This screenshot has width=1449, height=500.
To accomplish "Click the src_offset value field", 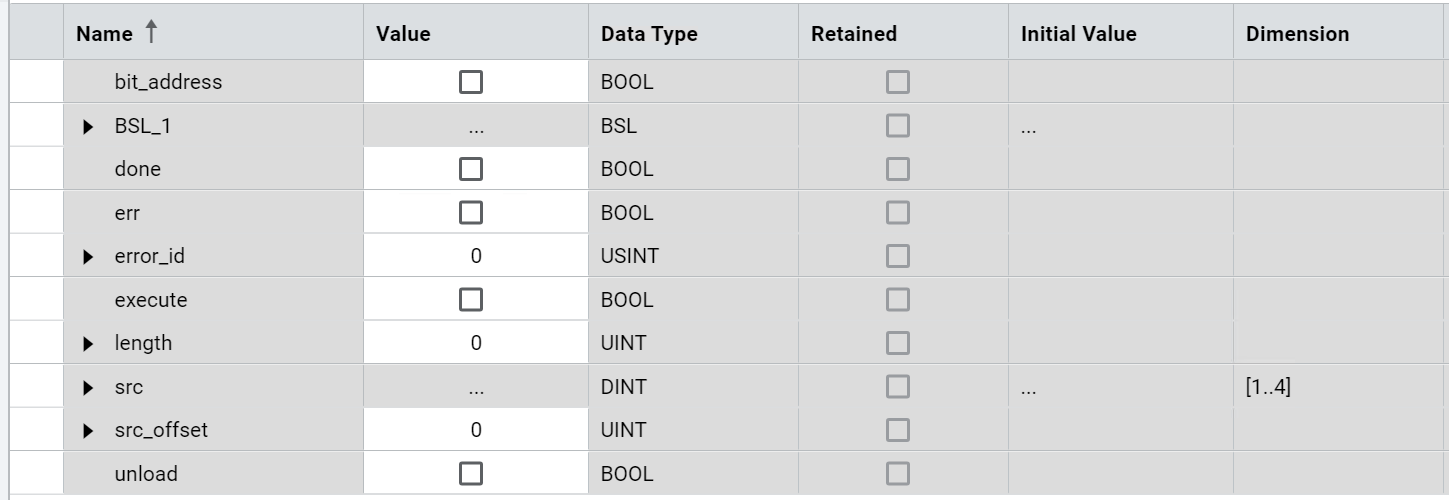I will [x=475, y=431].
